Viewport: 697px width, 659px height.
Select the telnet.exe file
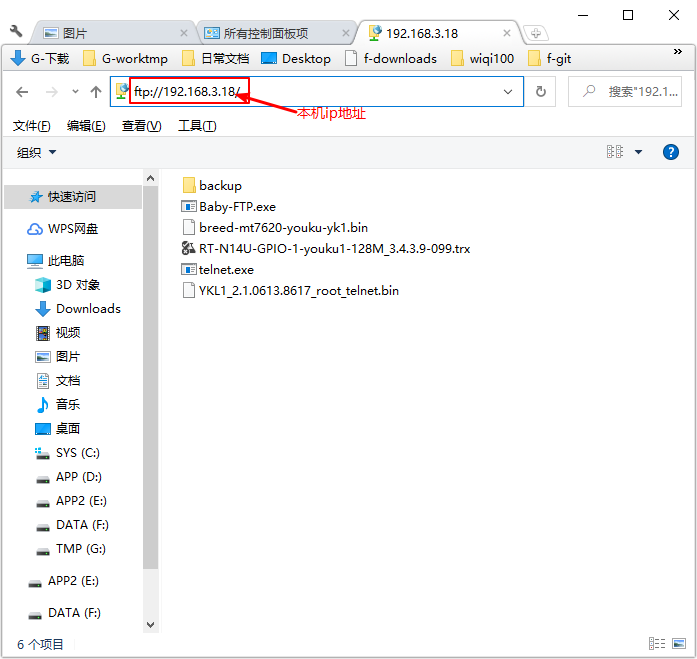pos(217,270)
